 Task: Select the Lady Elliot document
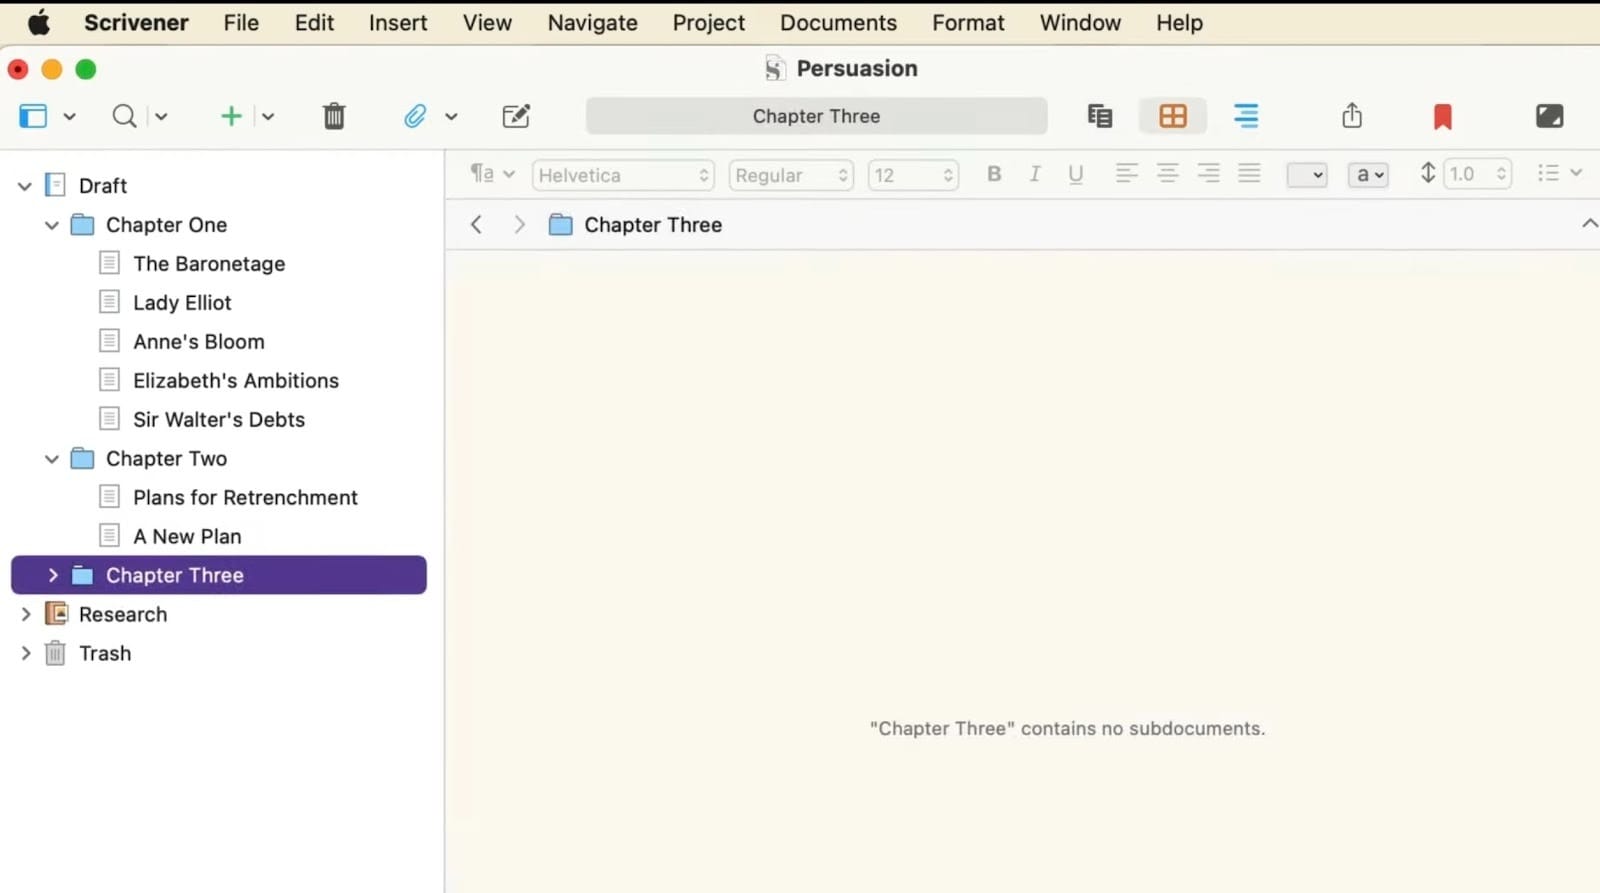pyautogui.click(x=182, y=303)
